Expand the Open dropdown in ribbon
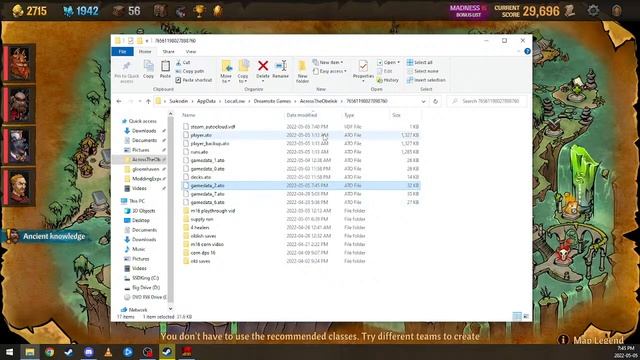The width and height of the screenshot is (640, 360). click(389, 62)
